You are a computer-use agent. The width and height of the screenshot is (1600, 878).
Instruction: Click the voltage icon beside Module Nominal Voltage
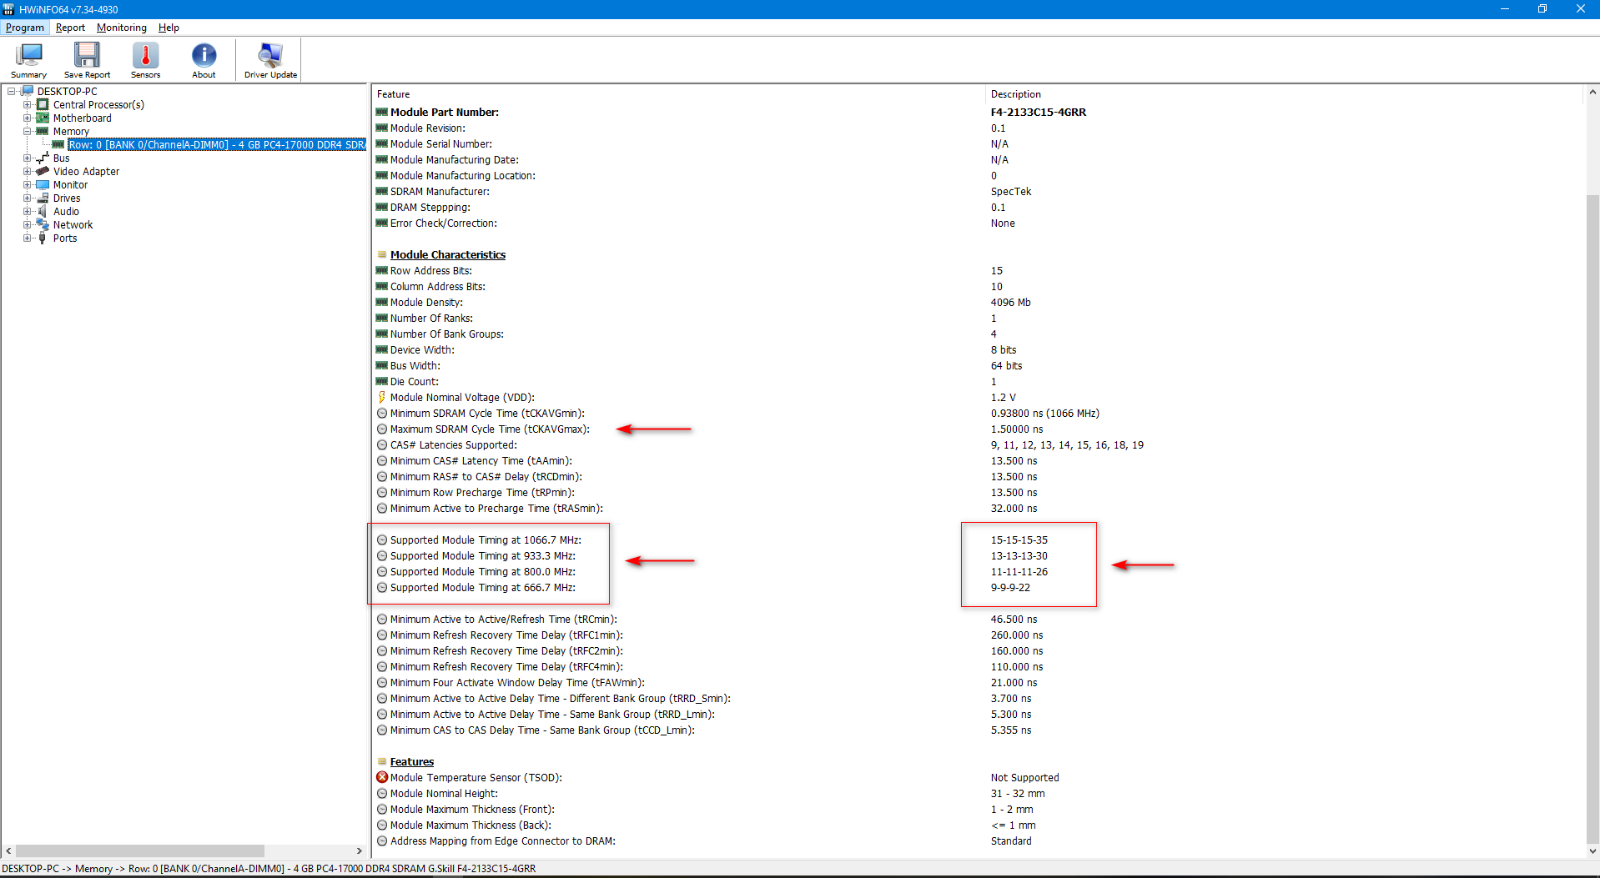click(382, 397)
